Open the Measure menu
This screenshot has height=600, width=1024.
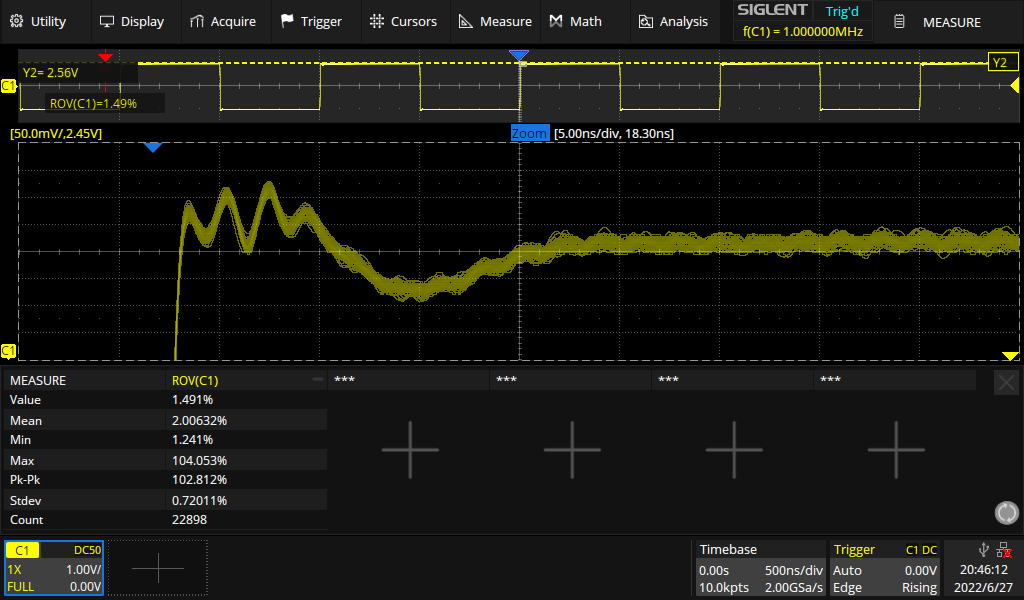[495, 21]
